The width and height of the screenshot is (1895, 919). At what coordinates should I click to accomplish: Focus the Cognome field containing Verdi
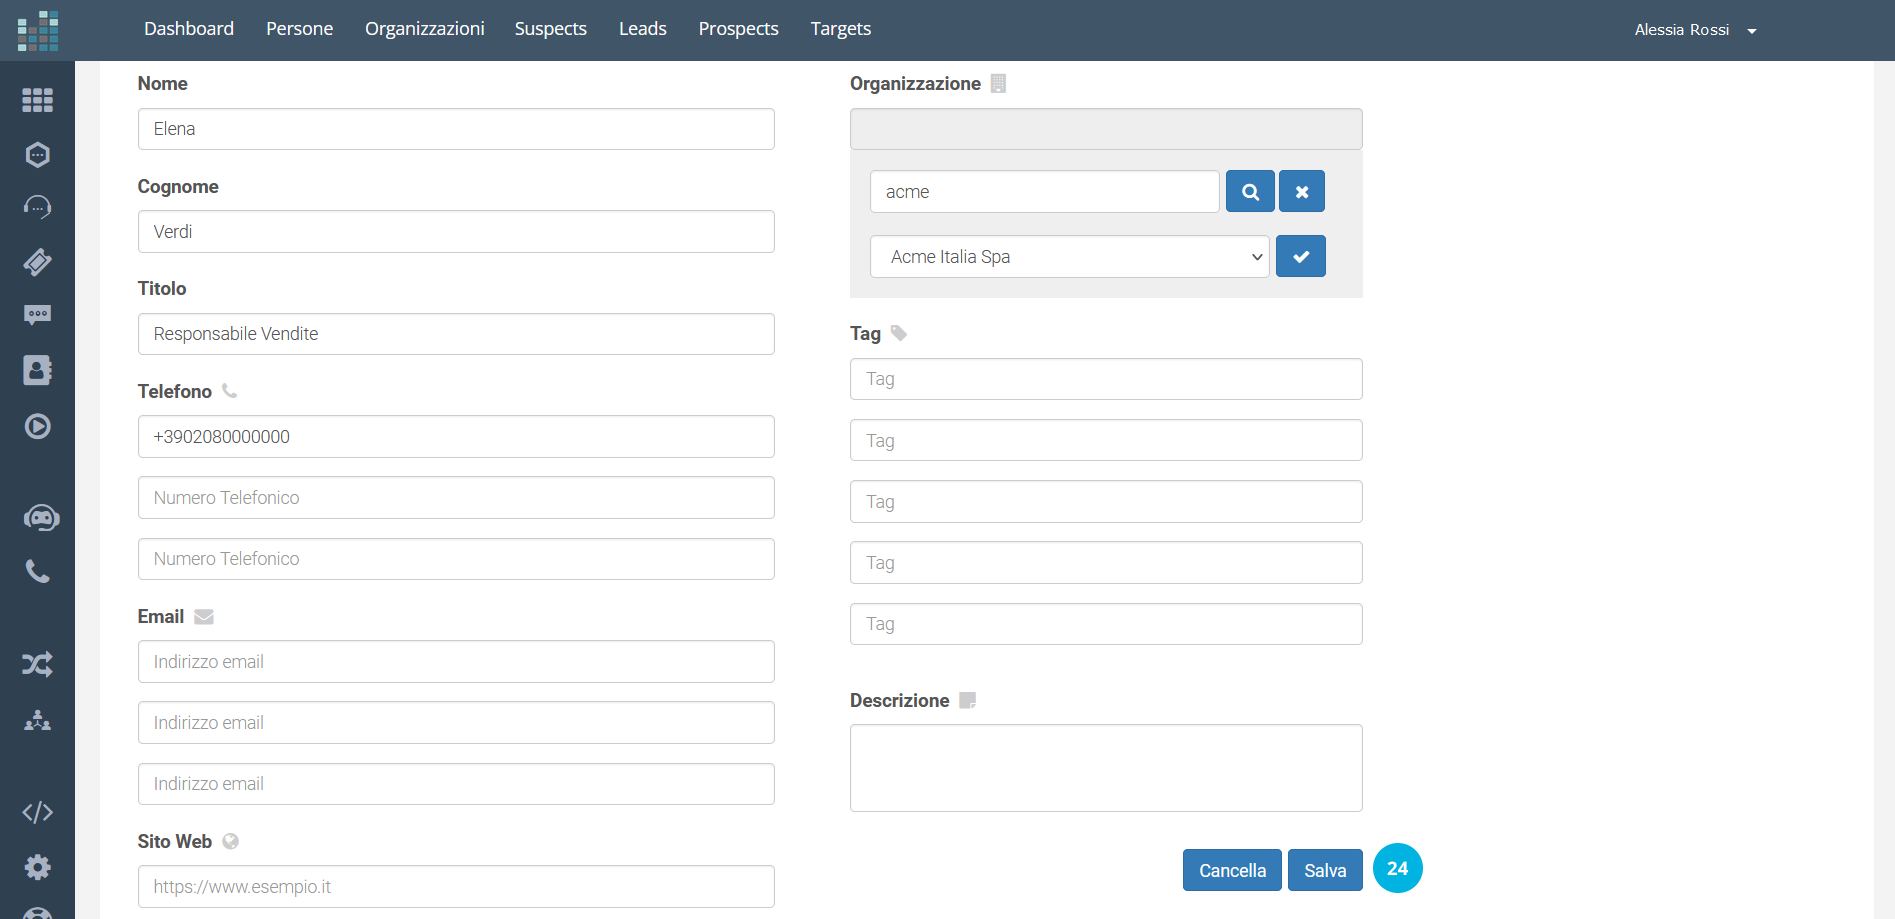(456, 231)
